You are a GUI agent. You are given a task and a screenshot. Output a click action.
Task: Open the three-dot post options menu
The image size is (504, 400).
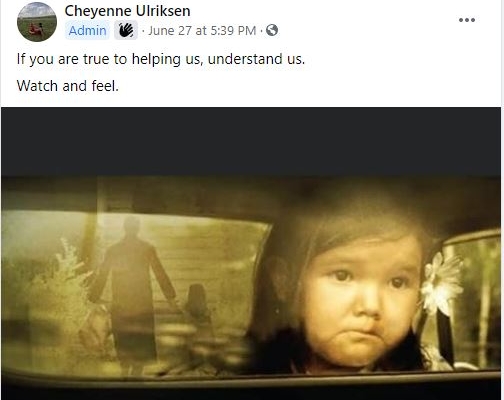pos(467,20)
